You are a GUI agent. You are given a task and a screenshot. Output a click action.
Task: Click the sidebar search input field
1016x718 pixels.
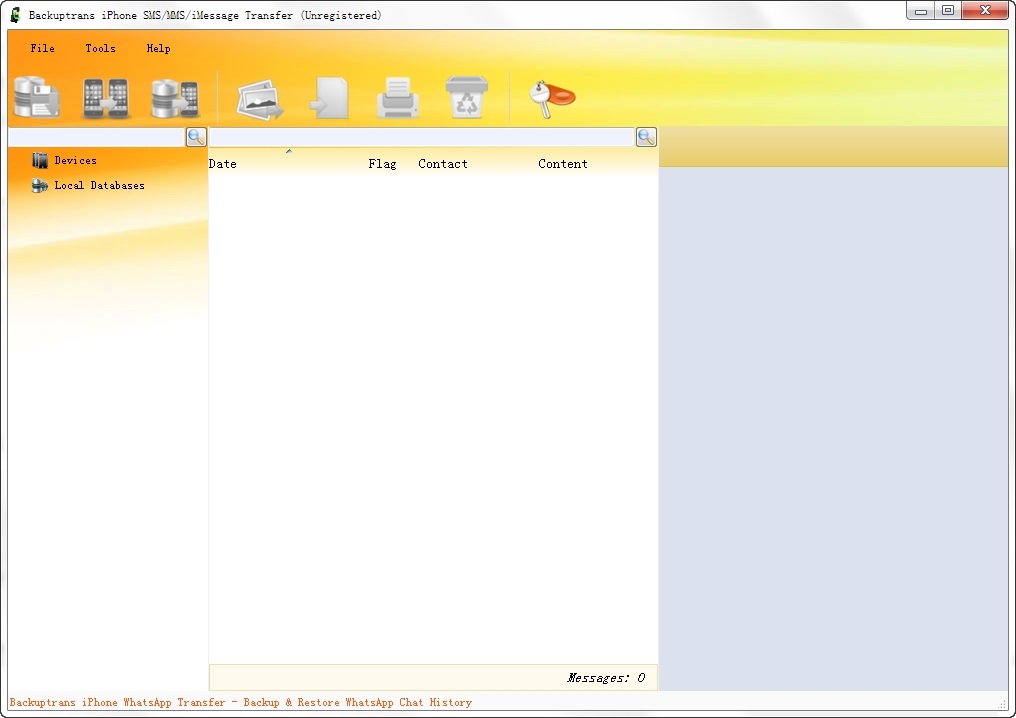point(96,137)
